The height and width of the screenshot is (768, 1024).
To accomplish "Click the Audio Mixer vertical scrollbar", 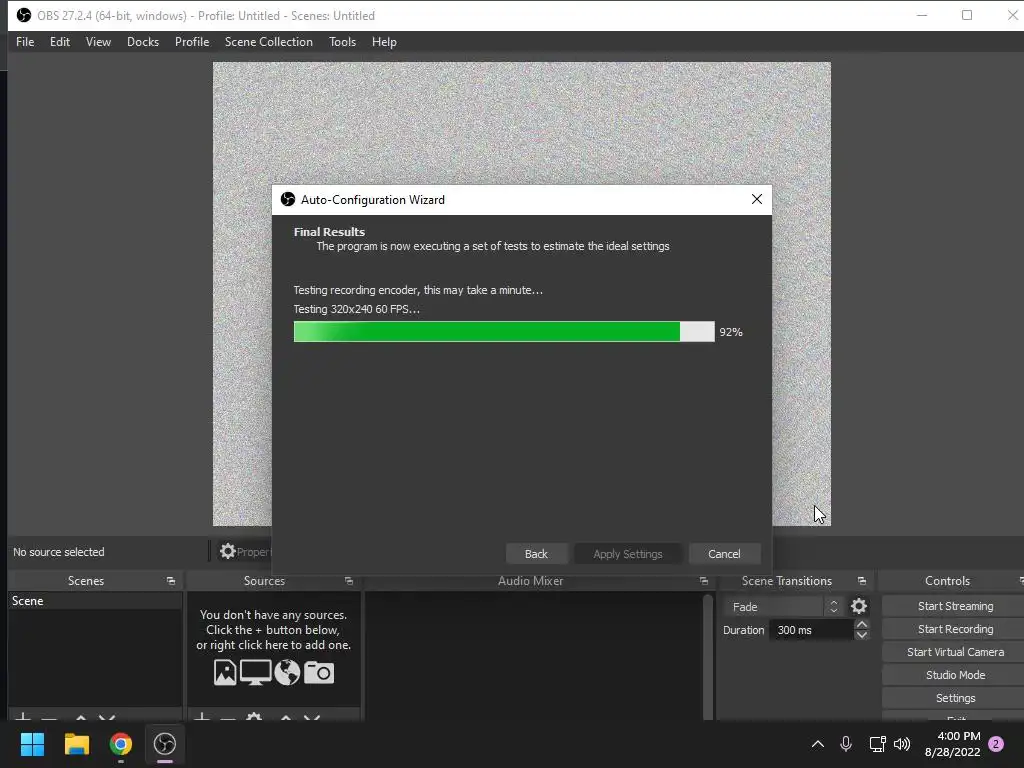I will click(x=708, y=656).
